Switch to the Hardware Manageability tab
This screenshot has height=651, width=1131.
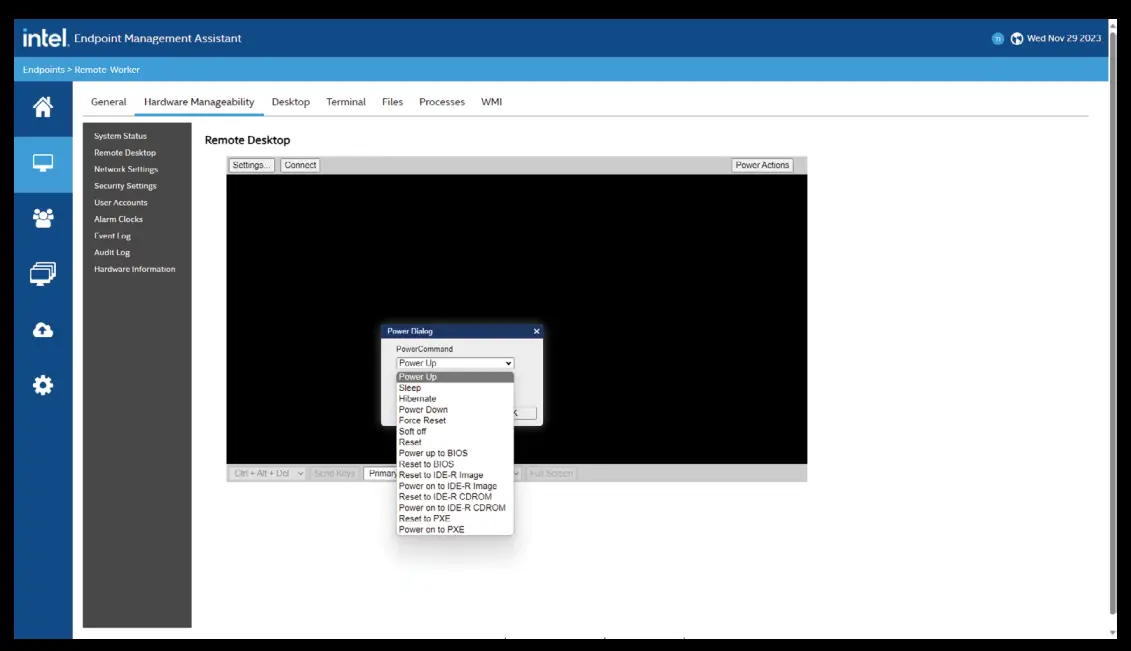click(199, 102)
